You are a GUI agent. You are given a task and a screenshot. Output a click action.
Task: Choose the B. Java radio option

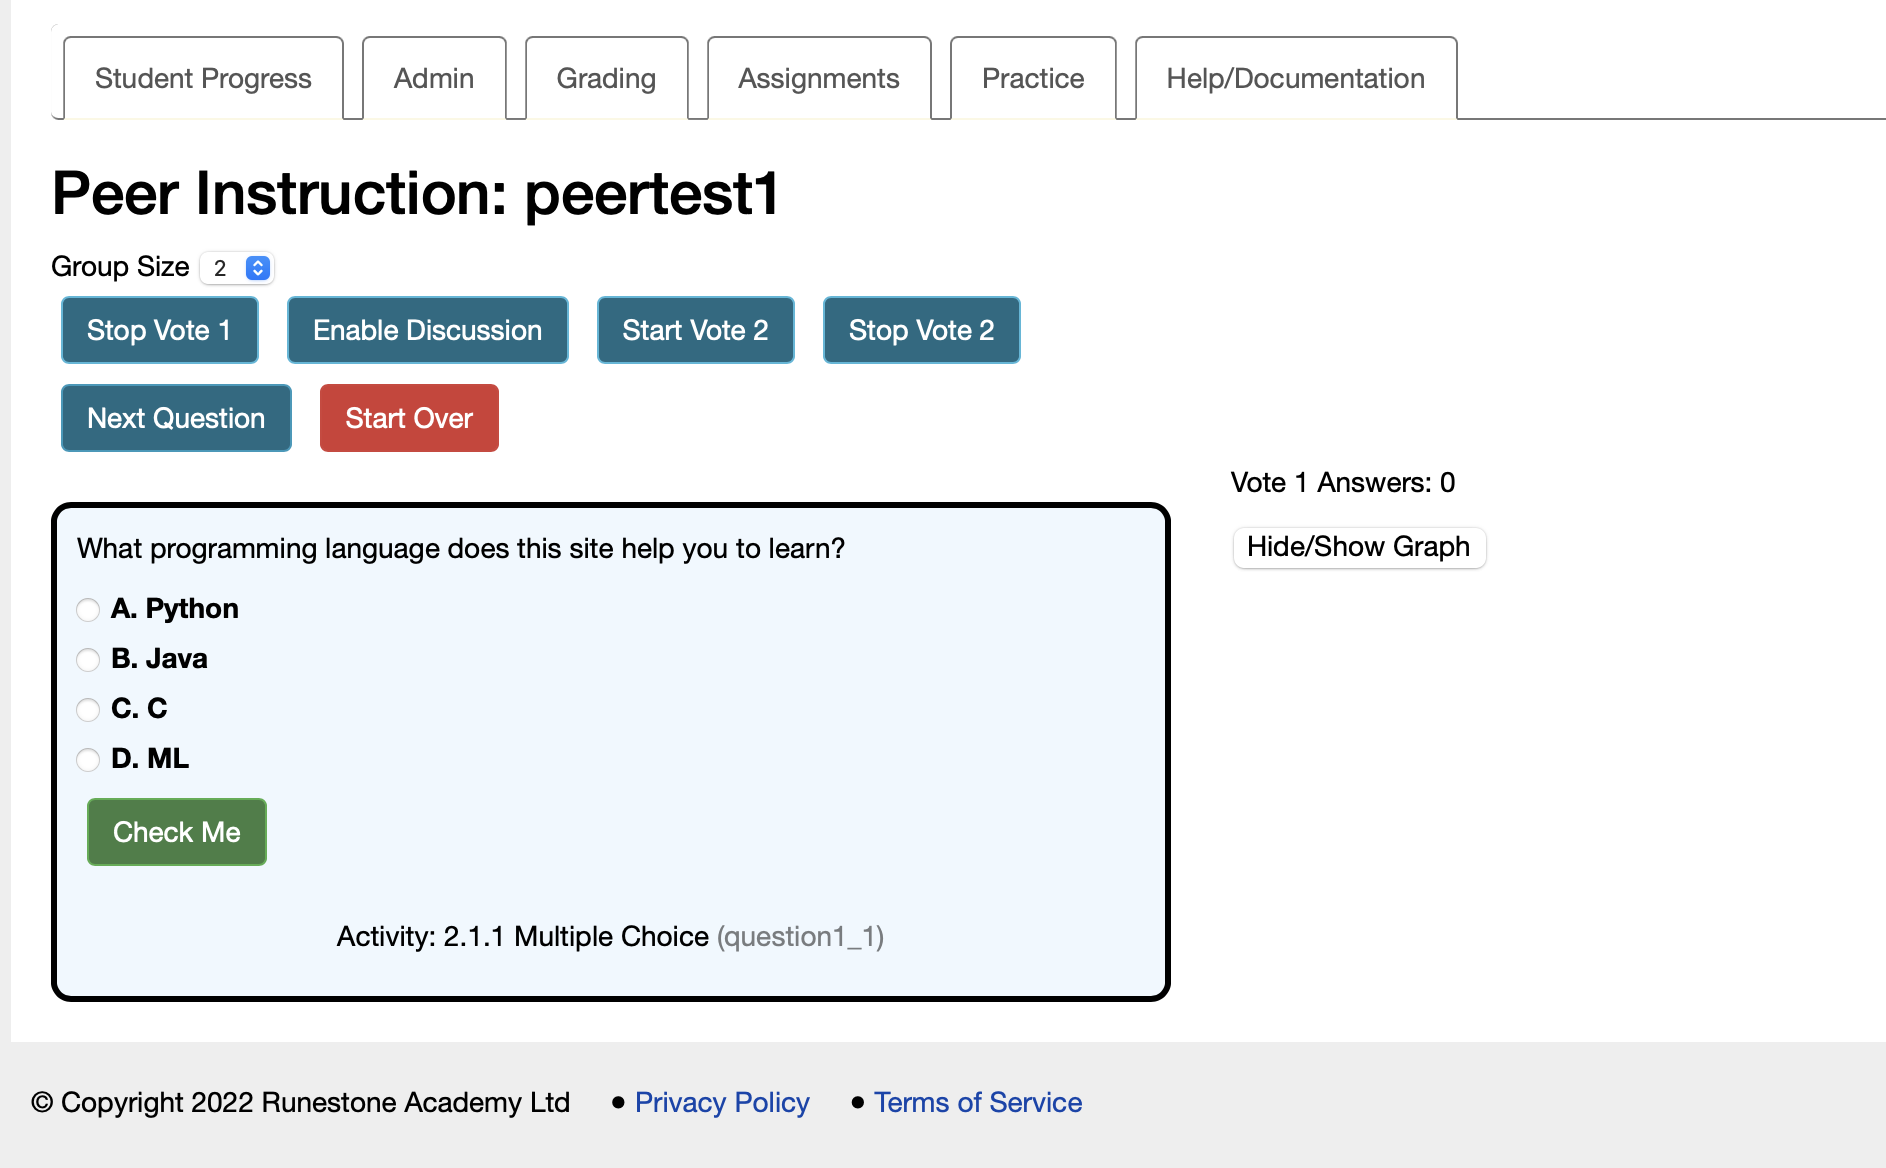tap(88, 659)
